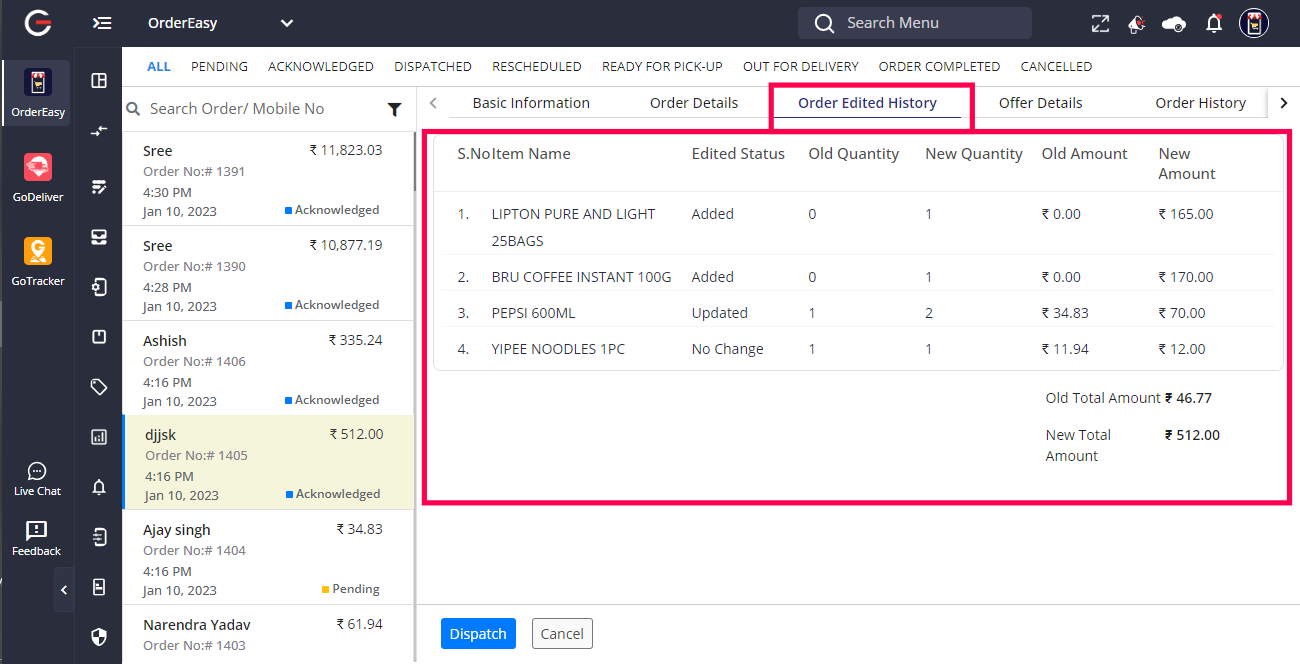Click the export list sidebar icon
The width and height of the screenshot is (1300, 664).
[99, 538]
